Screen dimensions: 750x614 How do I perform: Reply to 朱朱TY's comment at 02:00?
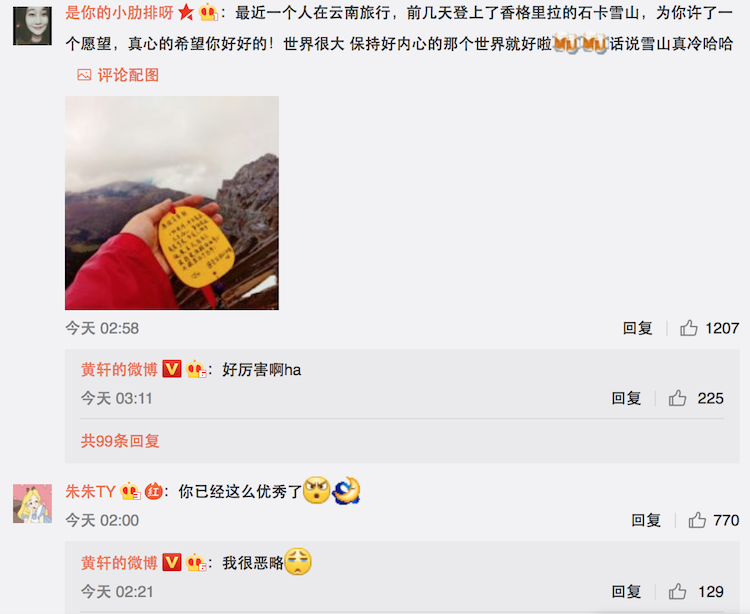[646, 520]
